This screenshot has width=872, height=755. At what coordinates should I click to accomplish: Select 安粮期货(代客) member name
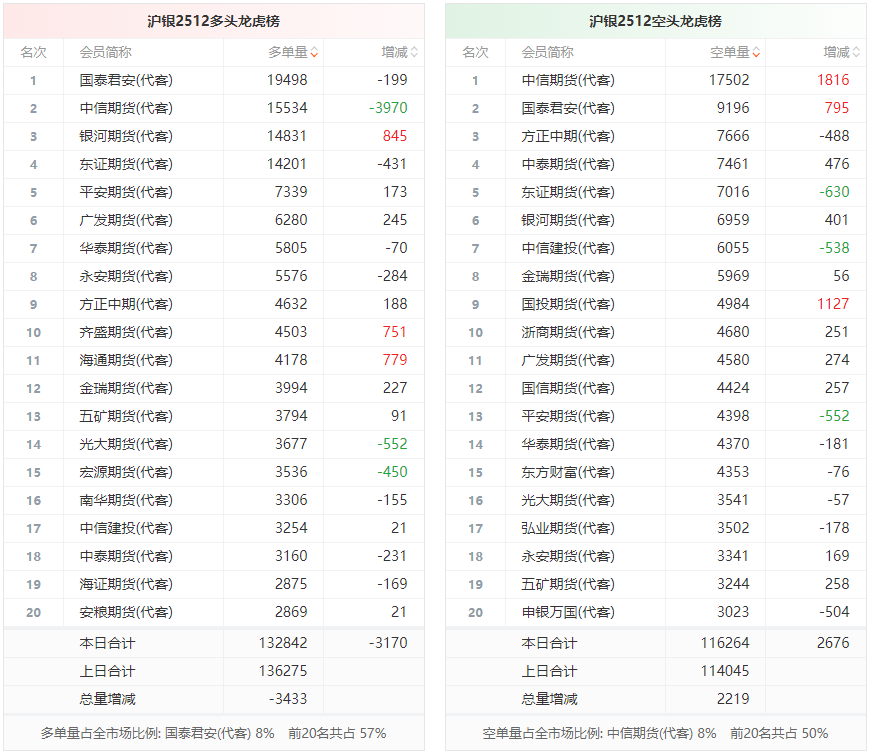(x=126, y=612)
